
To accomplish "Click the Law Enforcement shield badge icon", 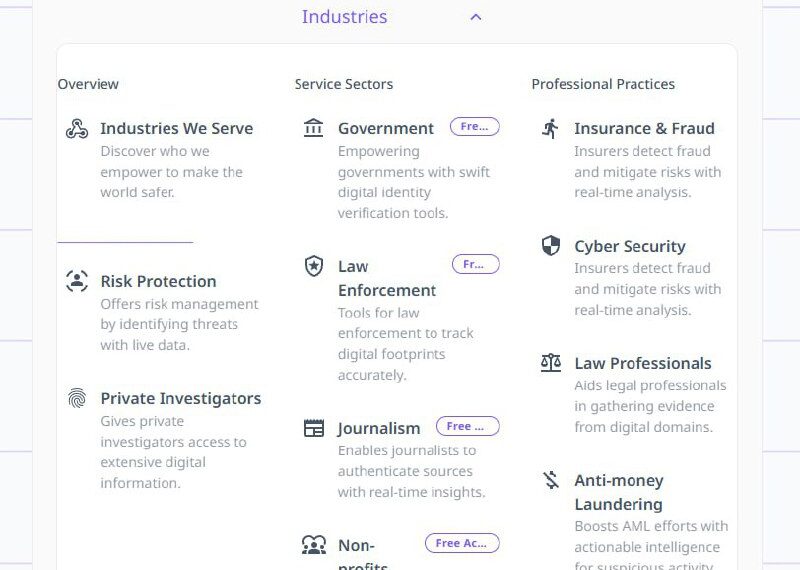I will click(314, 266).
